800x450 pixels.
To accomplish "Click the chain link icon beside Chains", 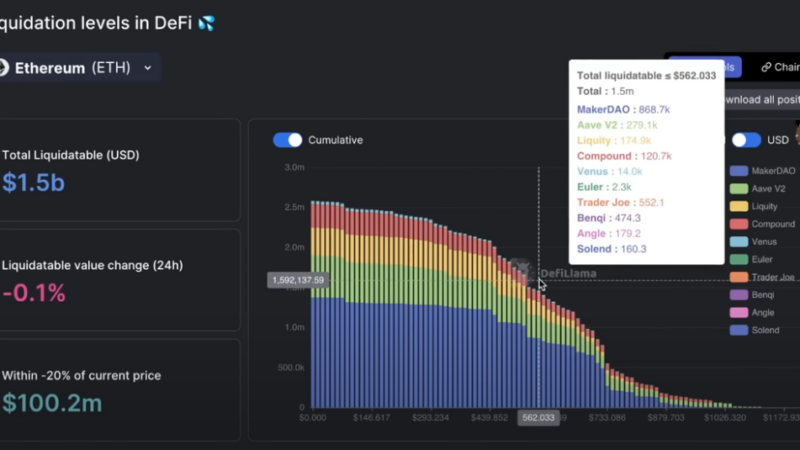I will pos(766,67).
